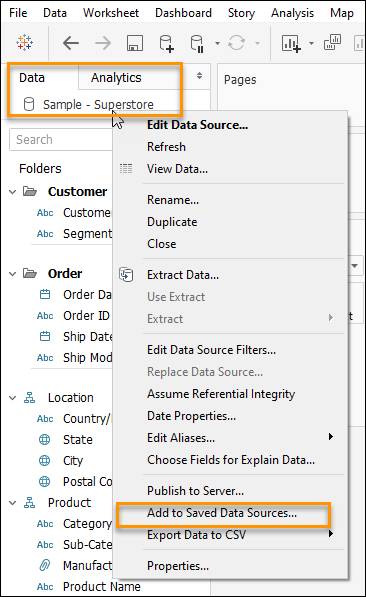Open the pause updates dropdown arrow

tap(217, 43)
